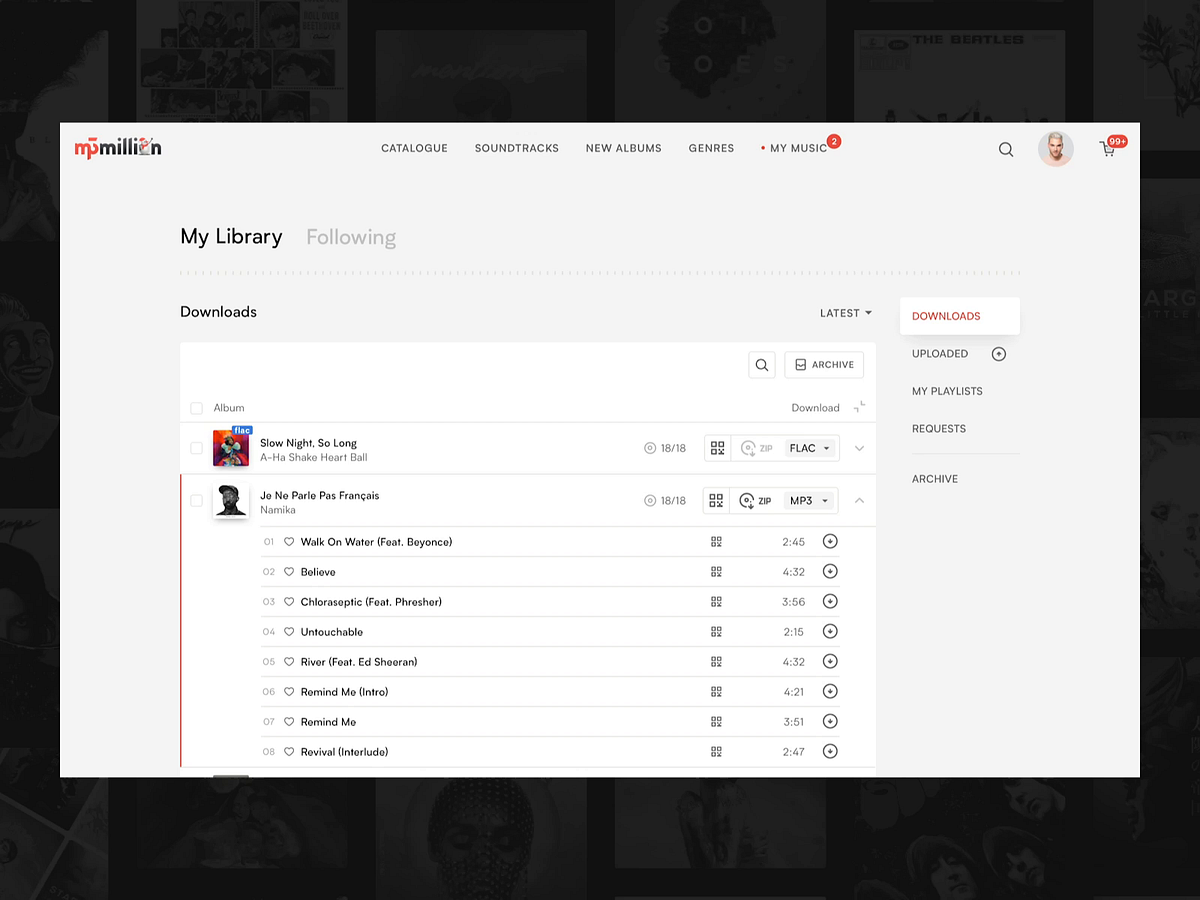This screenshot has height=900, width=1200.
Task: Check the Album select-all checkbox
Action: point(196,407)
